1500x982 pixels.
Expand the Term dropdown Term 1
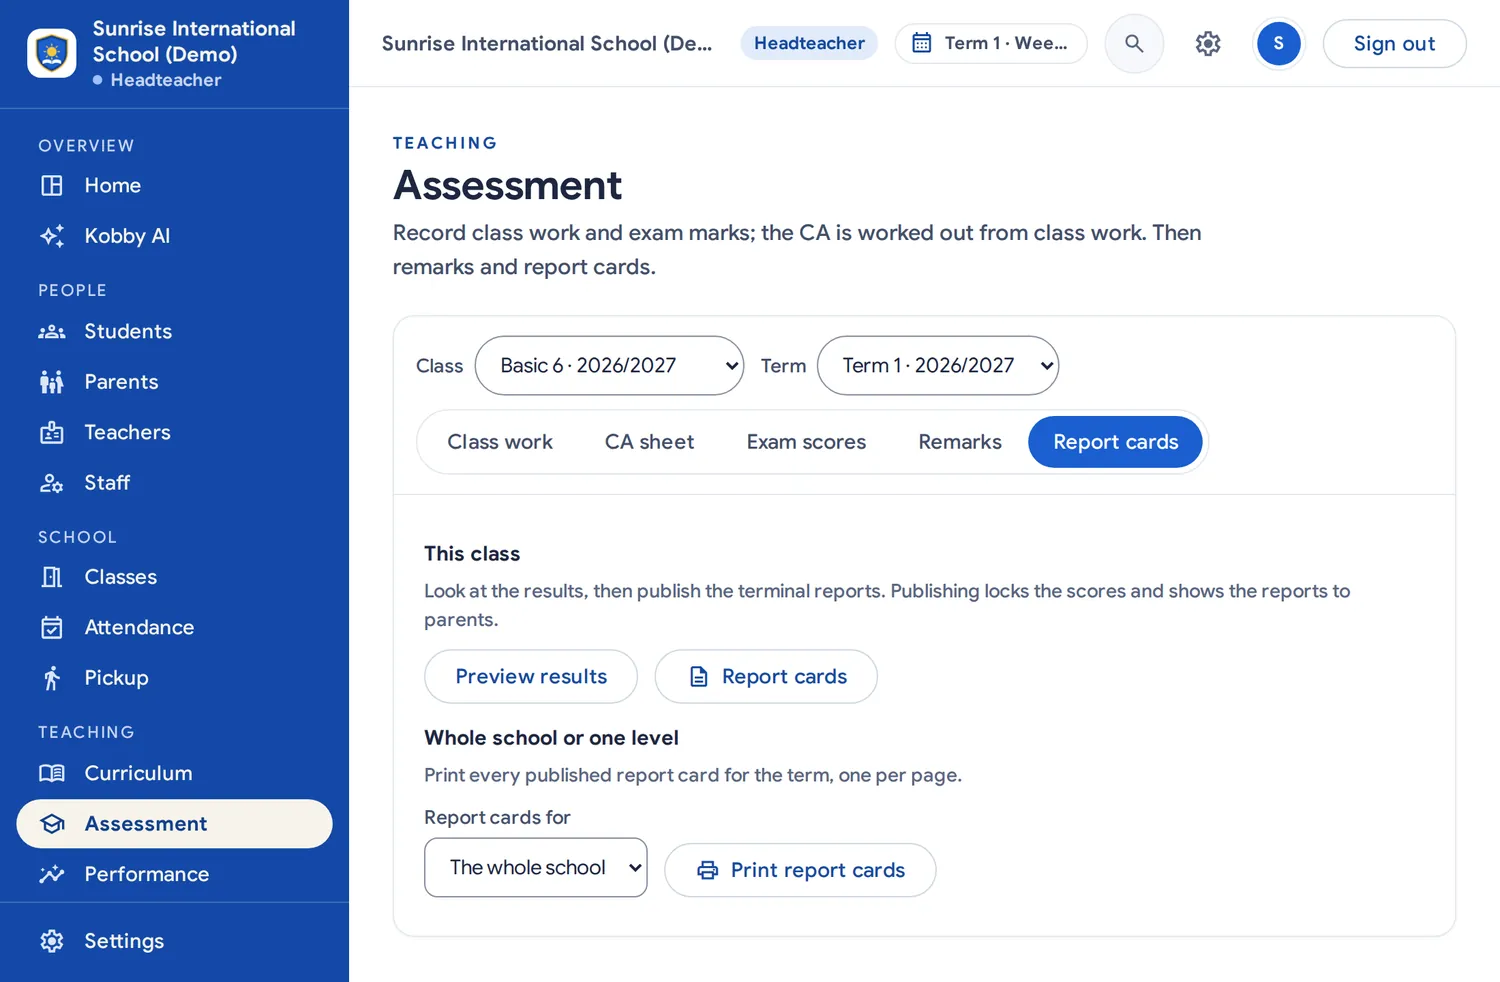938,366
